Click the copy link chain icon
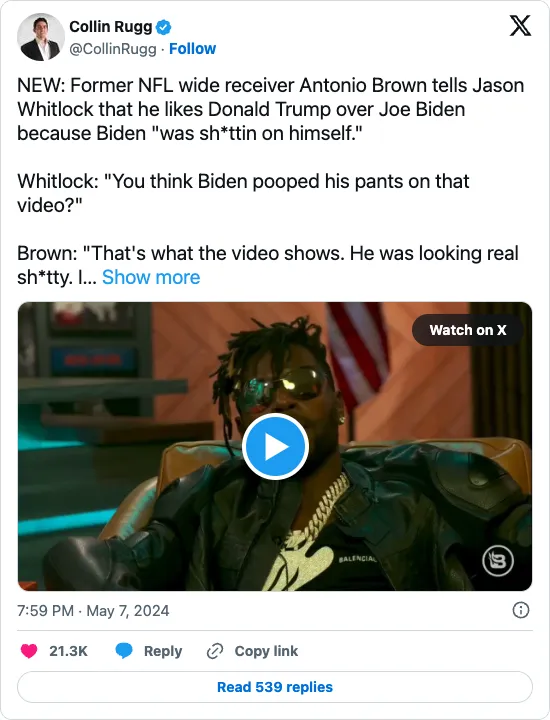Screen dimensions: 550x720 215,651
